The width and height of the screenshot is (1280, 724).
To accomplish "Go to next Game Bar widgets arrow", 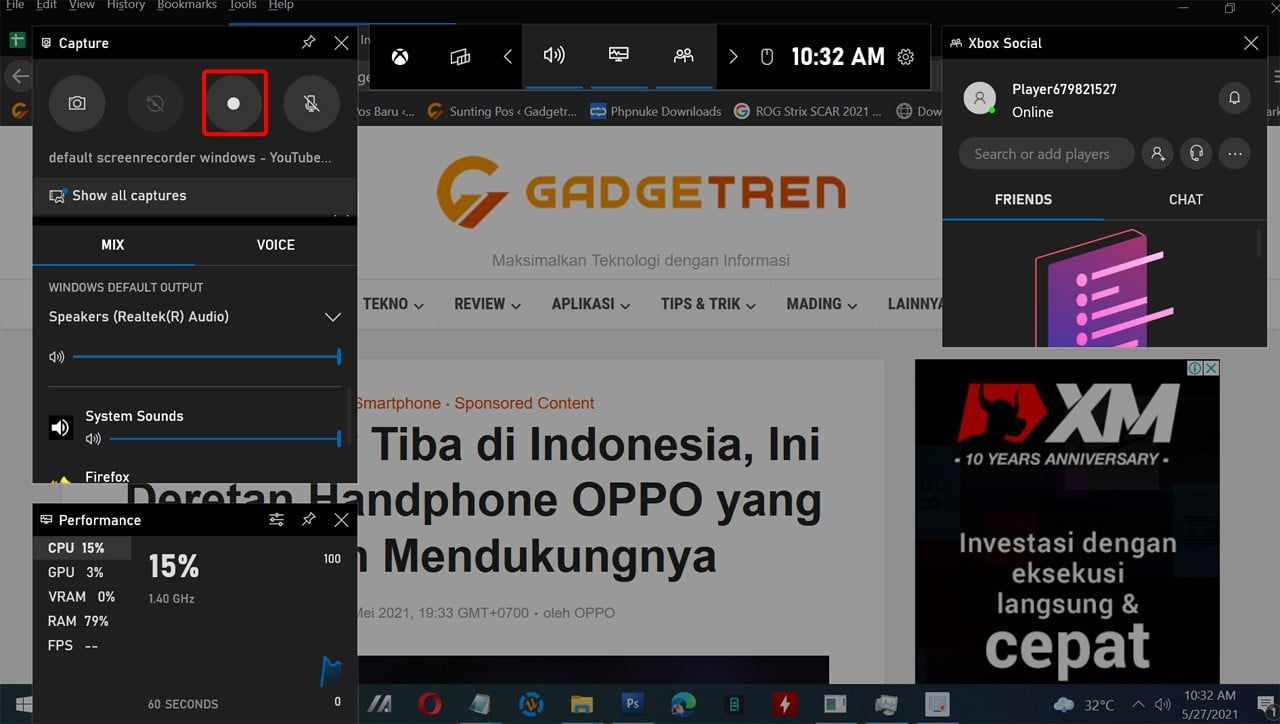I will pos(733,57).
